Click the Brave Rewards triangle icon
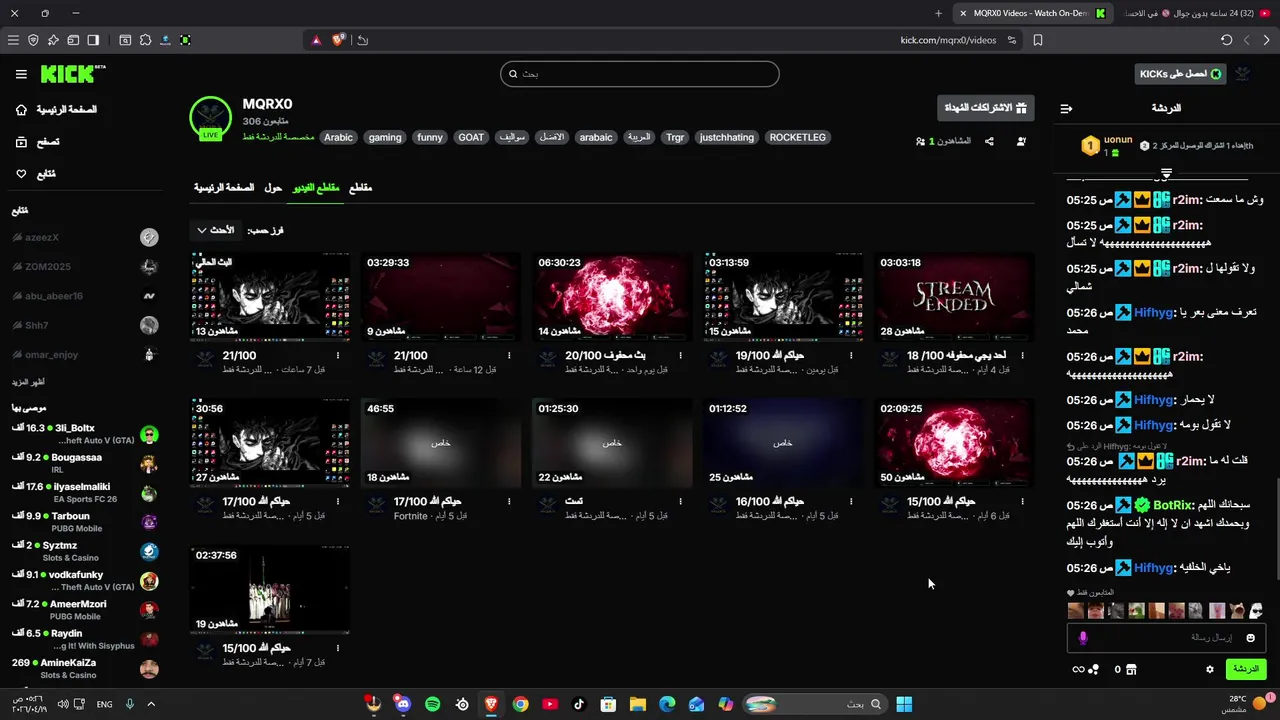Screen dimensions: 1280x720 pos(316,40)
